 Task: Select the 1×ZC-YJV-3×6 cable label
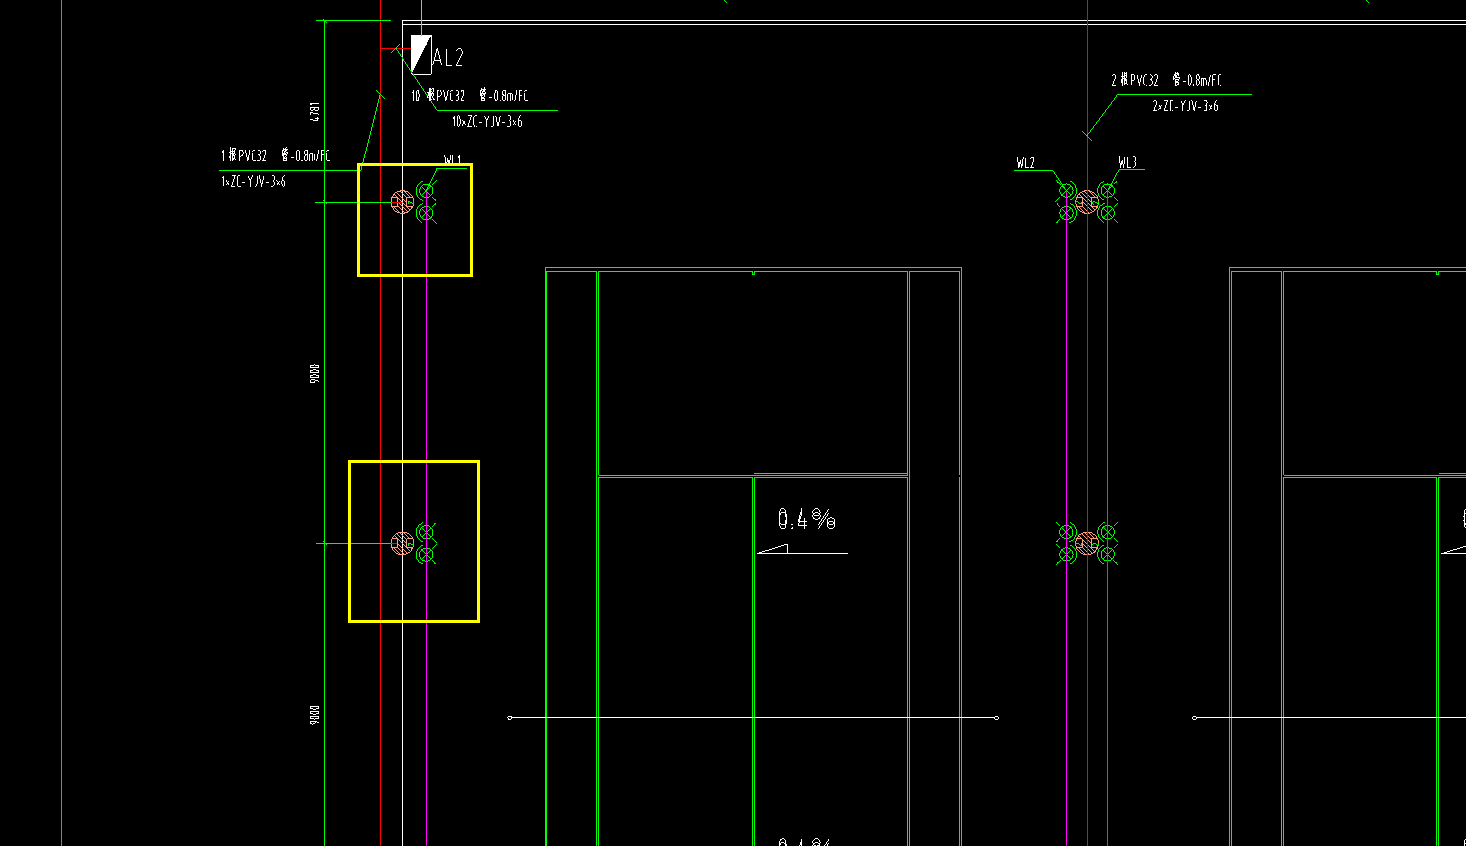pos(253,182)
